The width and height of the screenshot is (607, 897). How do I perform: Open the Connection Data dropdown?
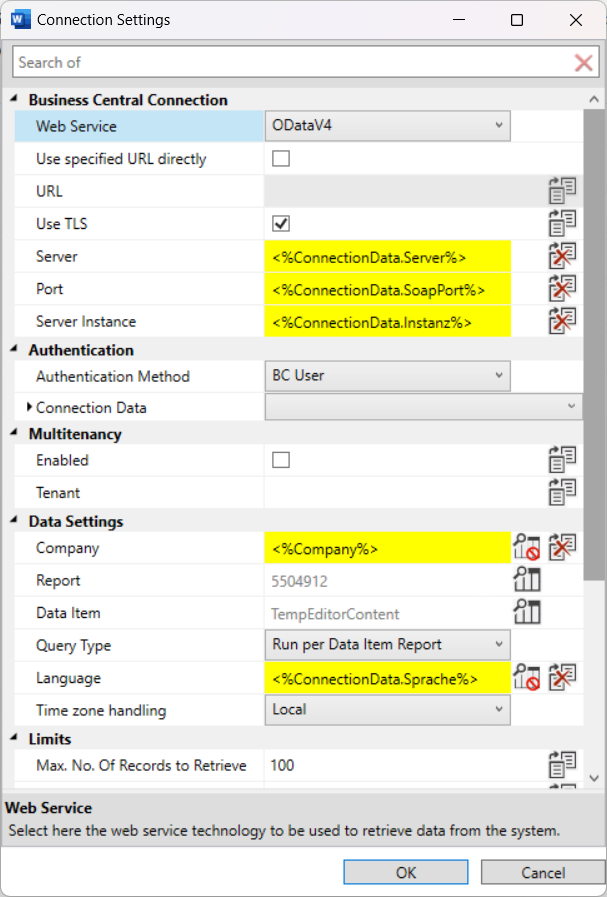pyautogui.click(x=423, y=407)
